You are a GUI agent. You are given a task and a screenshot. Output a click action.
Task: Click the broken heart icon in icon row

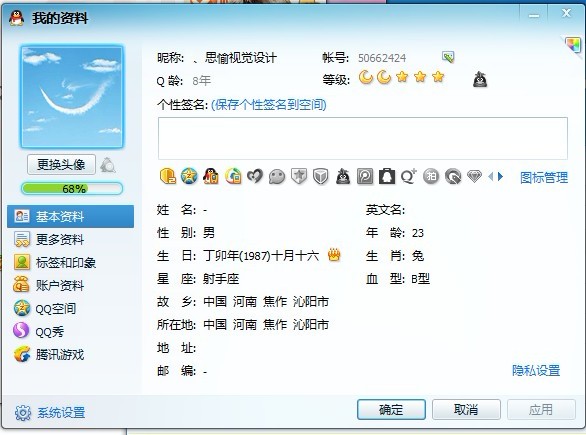[x=255, y=176]
